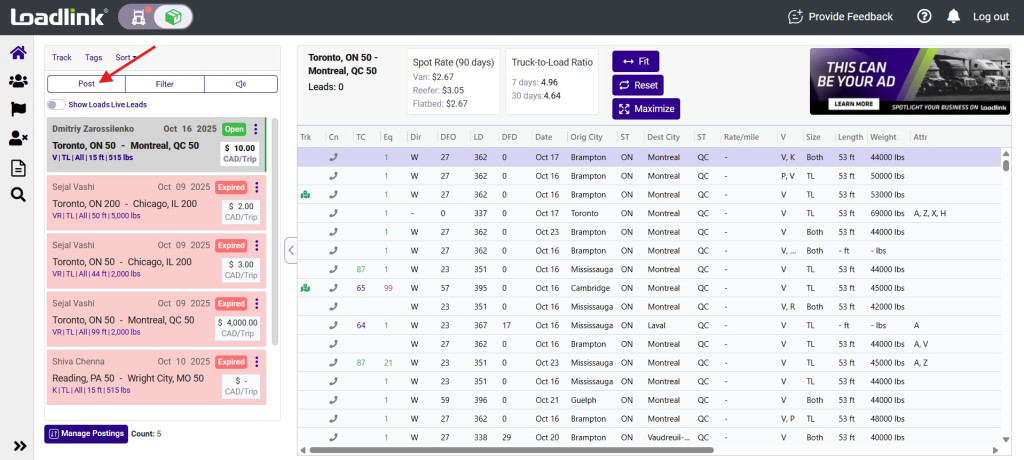Switch to the green box load mode
The width and height of the screenshot is (1024, 460).
[174, 16]
